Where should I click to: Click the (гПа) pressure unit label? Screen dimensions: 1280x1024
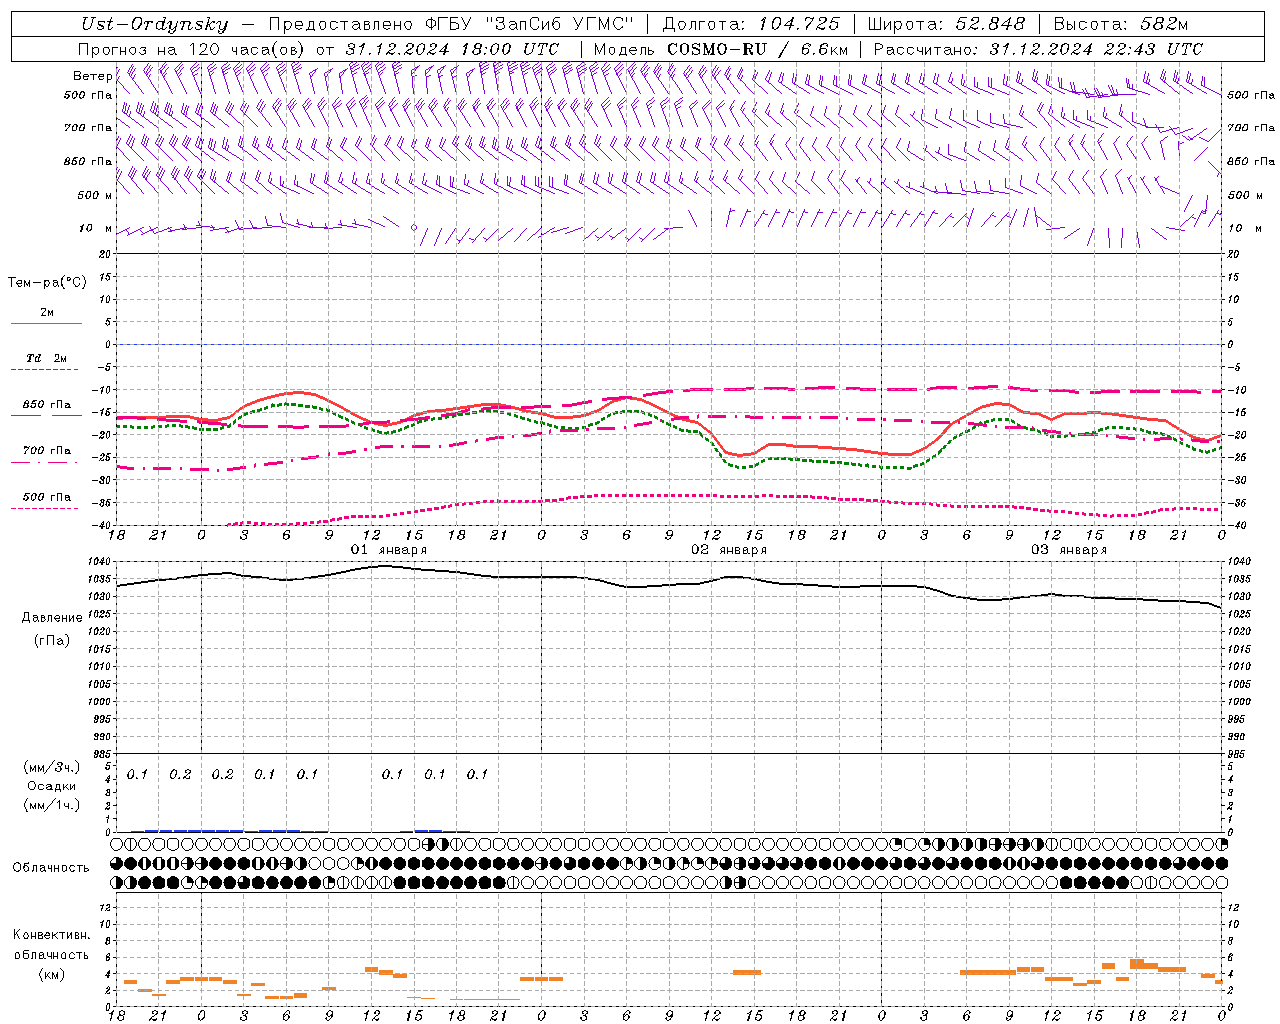[x=52, y=641]
